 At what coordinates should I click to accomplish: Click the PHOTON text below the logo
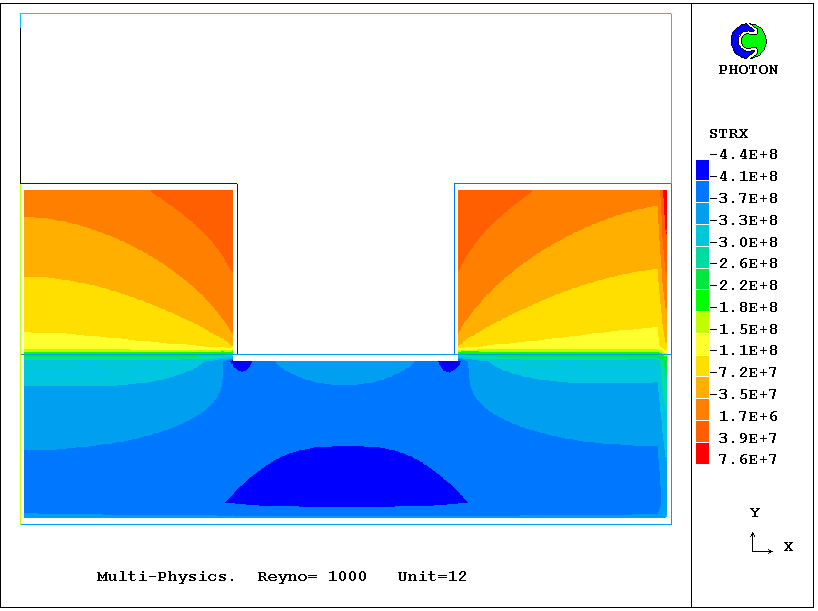pyautogui.click(x=748, y=70)
